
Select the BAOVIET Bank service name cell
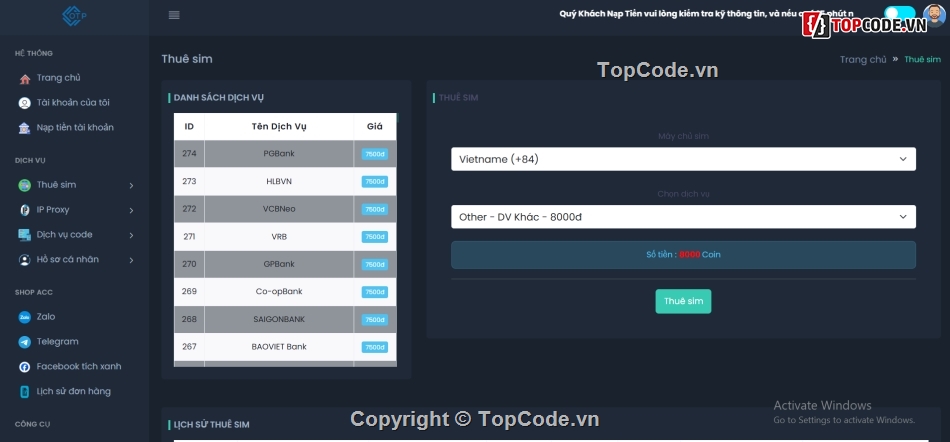pos(279,347)
